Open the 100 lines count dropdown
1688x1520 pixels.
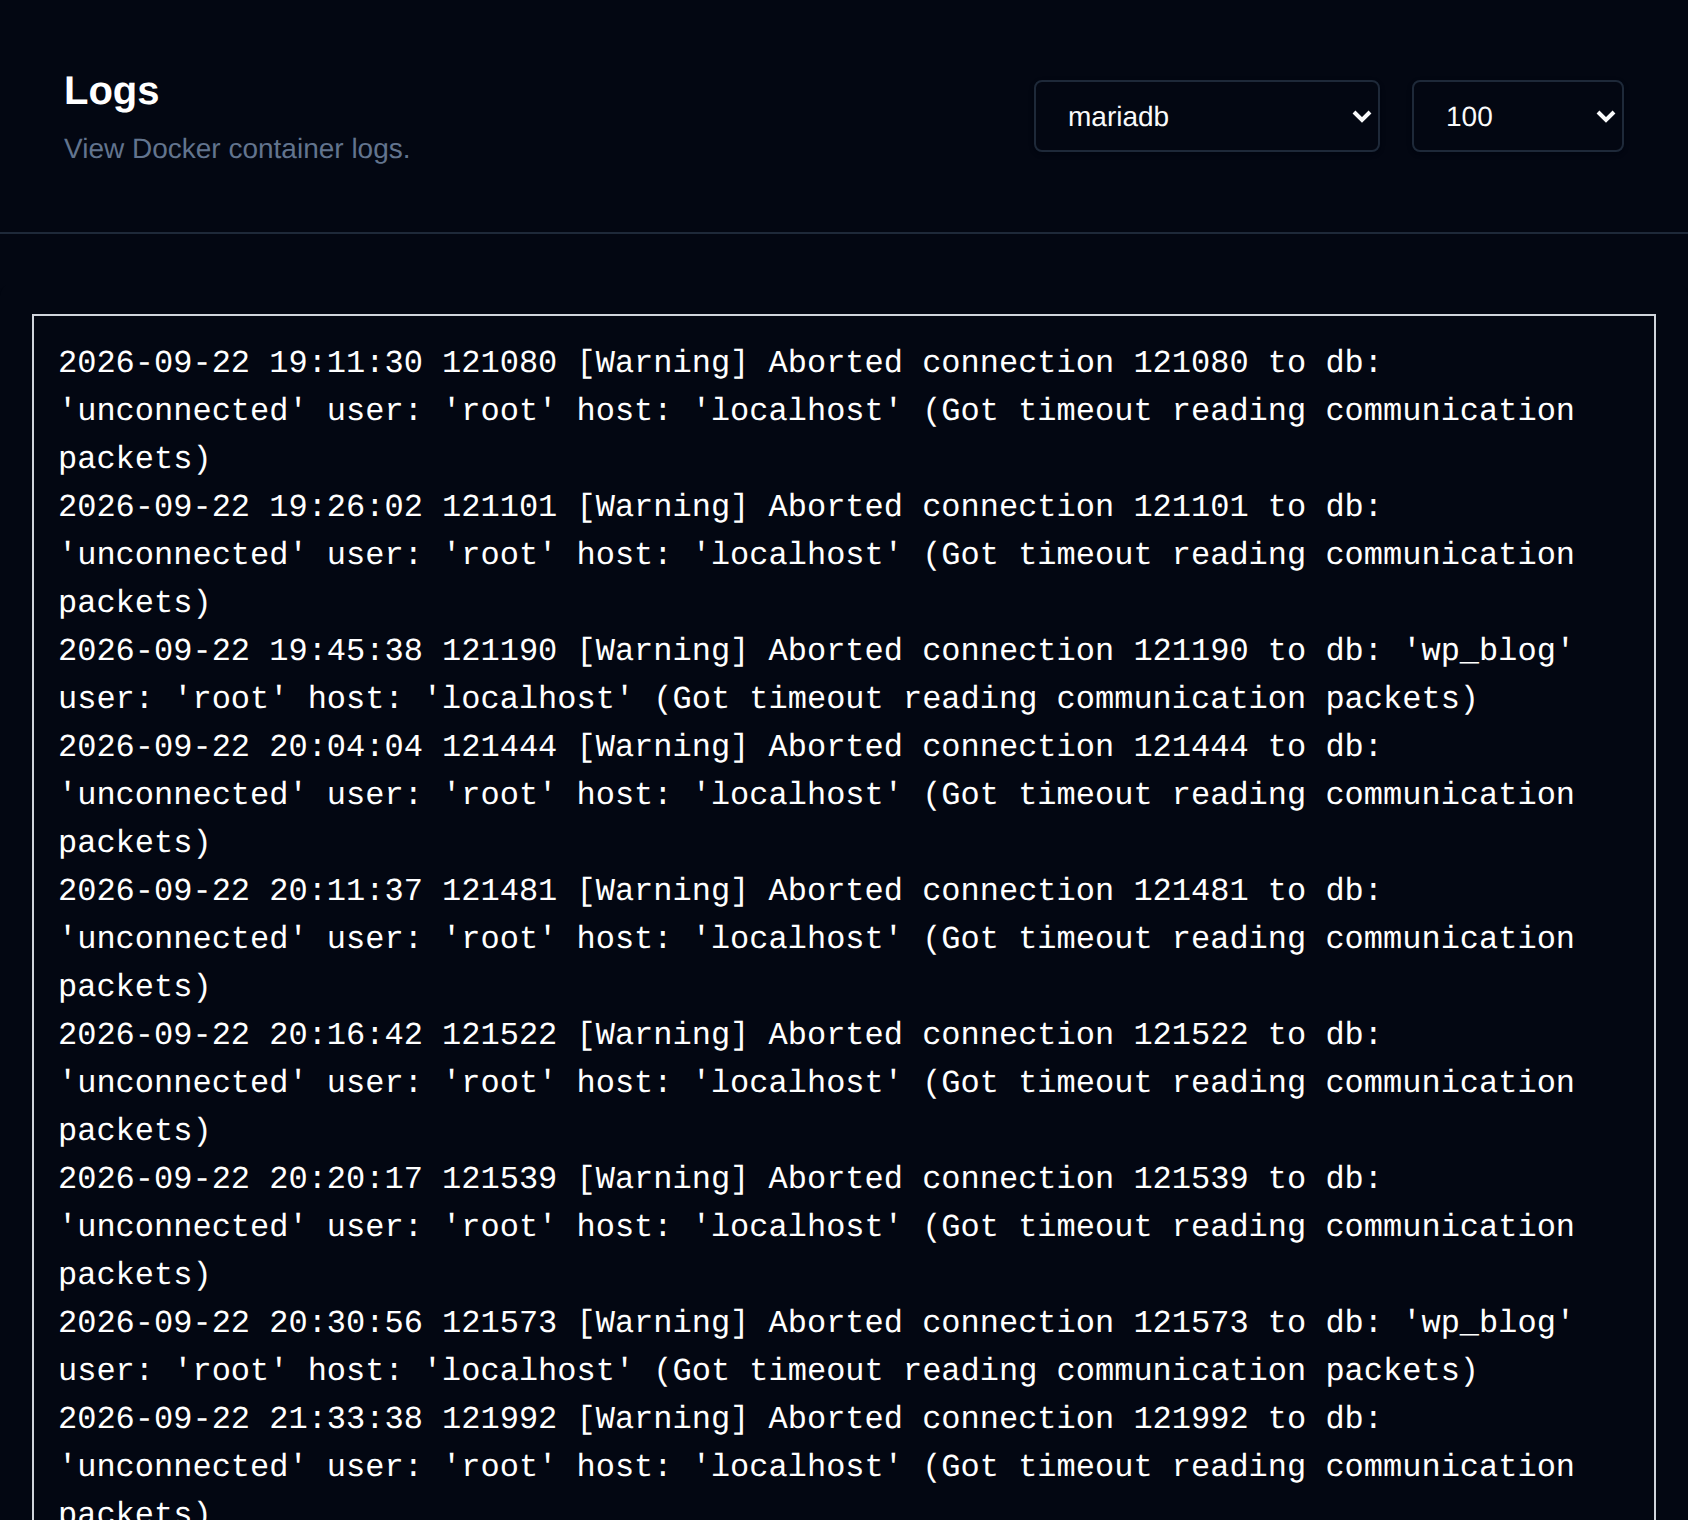click(1517, 116)
